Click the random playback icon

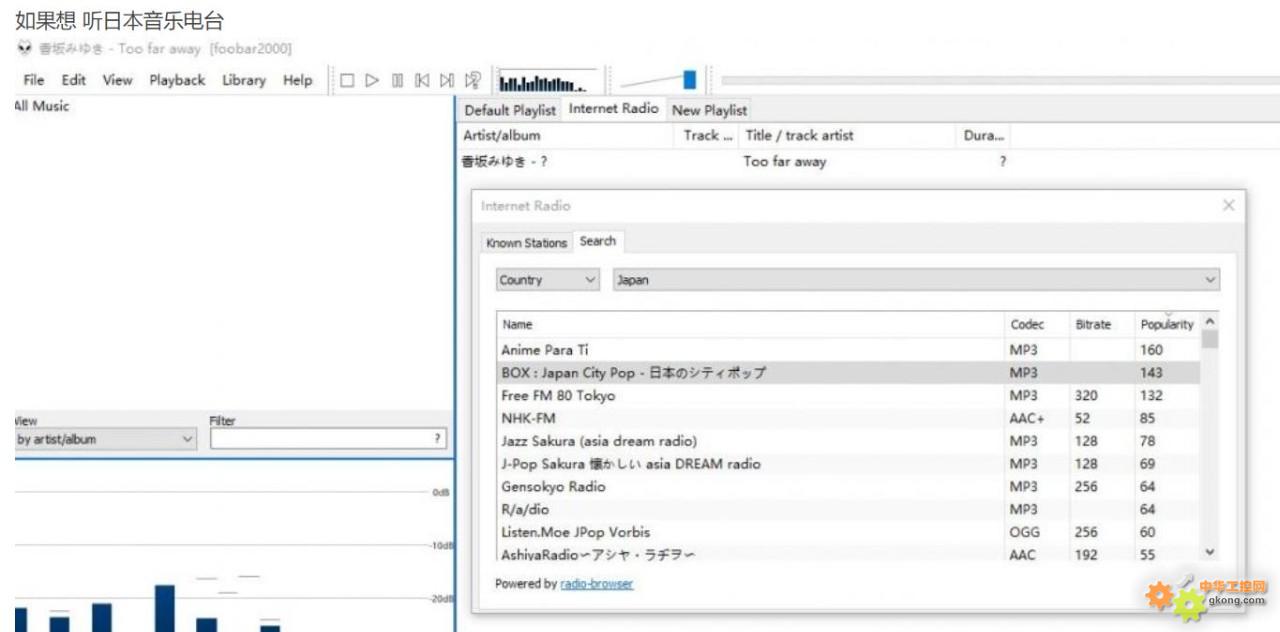pyautogui.click(x=473, y=81)
